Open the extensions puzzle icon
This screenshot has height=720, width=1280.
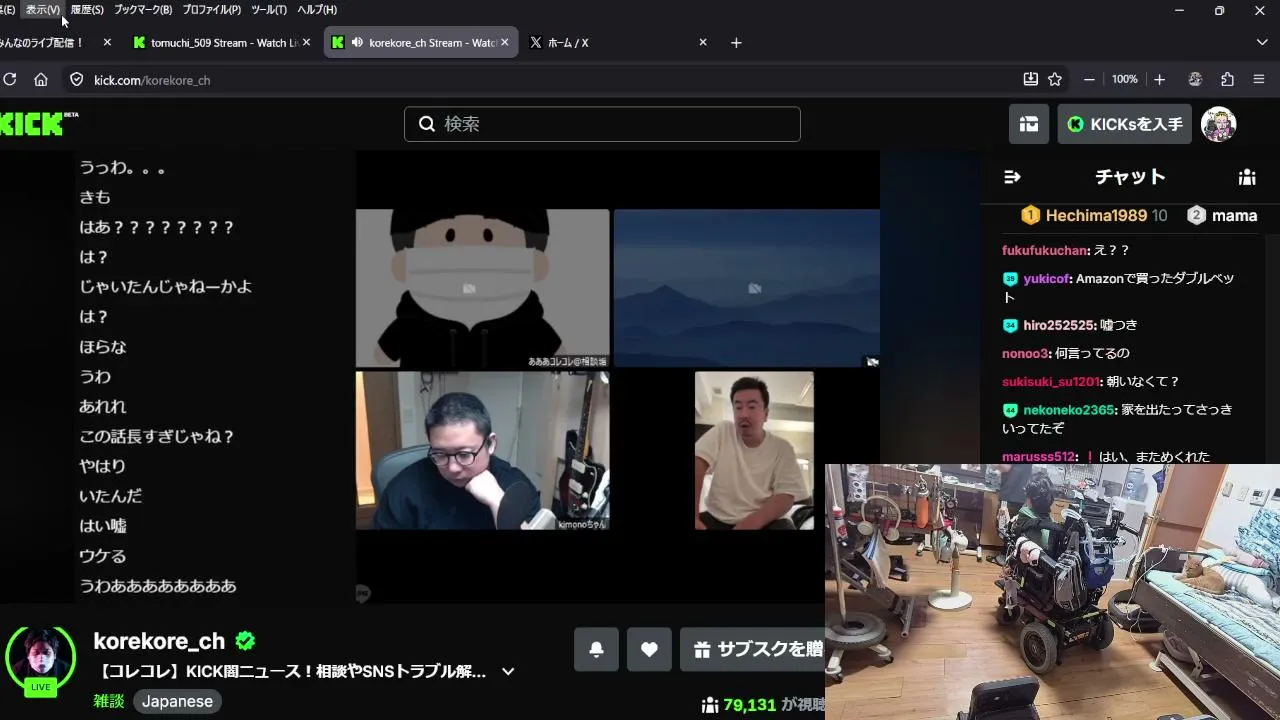[1227, 79]
